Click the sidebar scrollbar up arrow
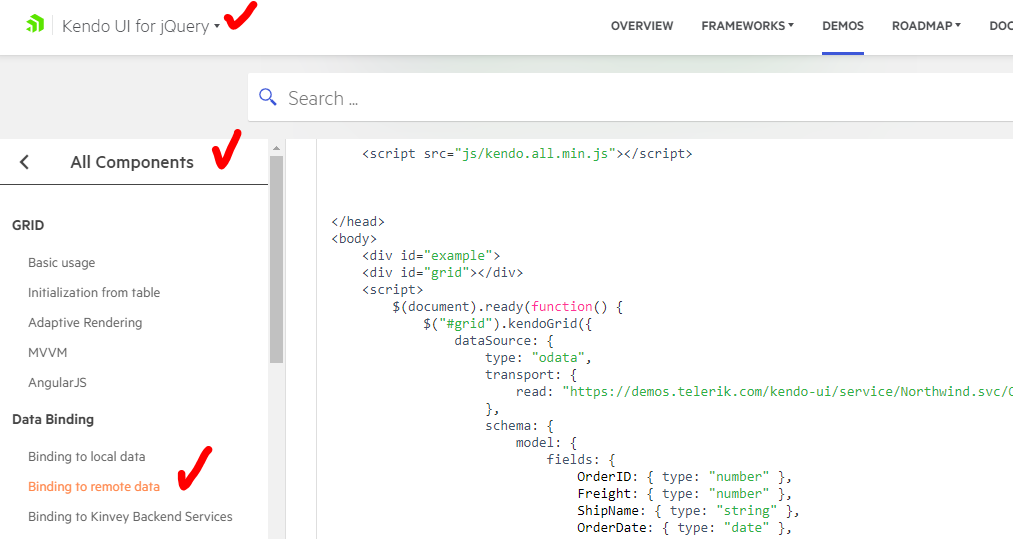This screenshot has width=1013, height=539. coord(277,148)
